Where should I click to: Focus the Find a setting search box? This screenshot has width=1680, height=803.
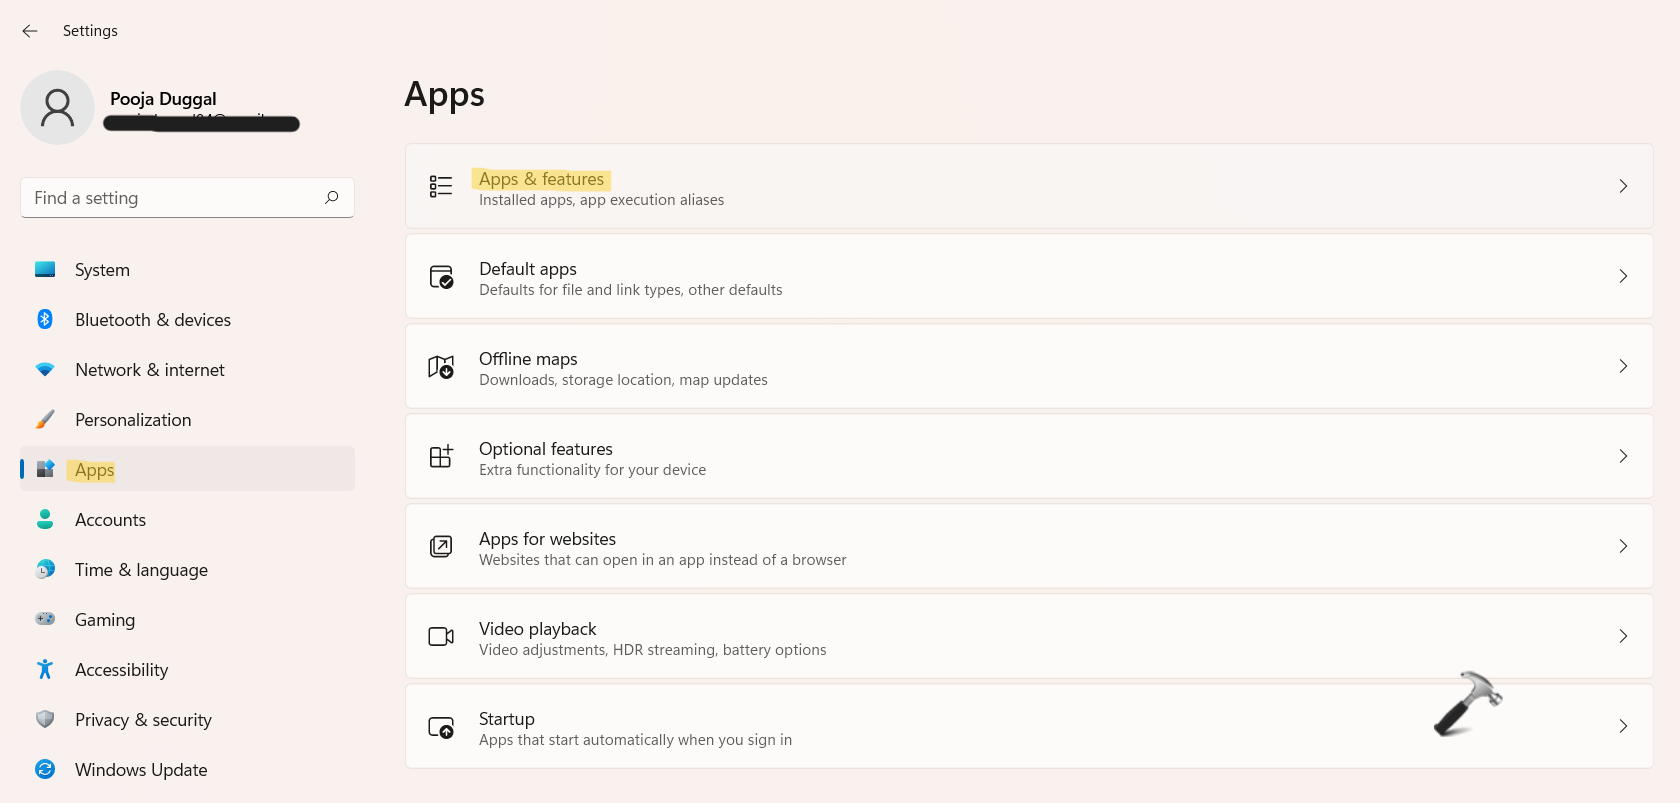click(170, 198)
